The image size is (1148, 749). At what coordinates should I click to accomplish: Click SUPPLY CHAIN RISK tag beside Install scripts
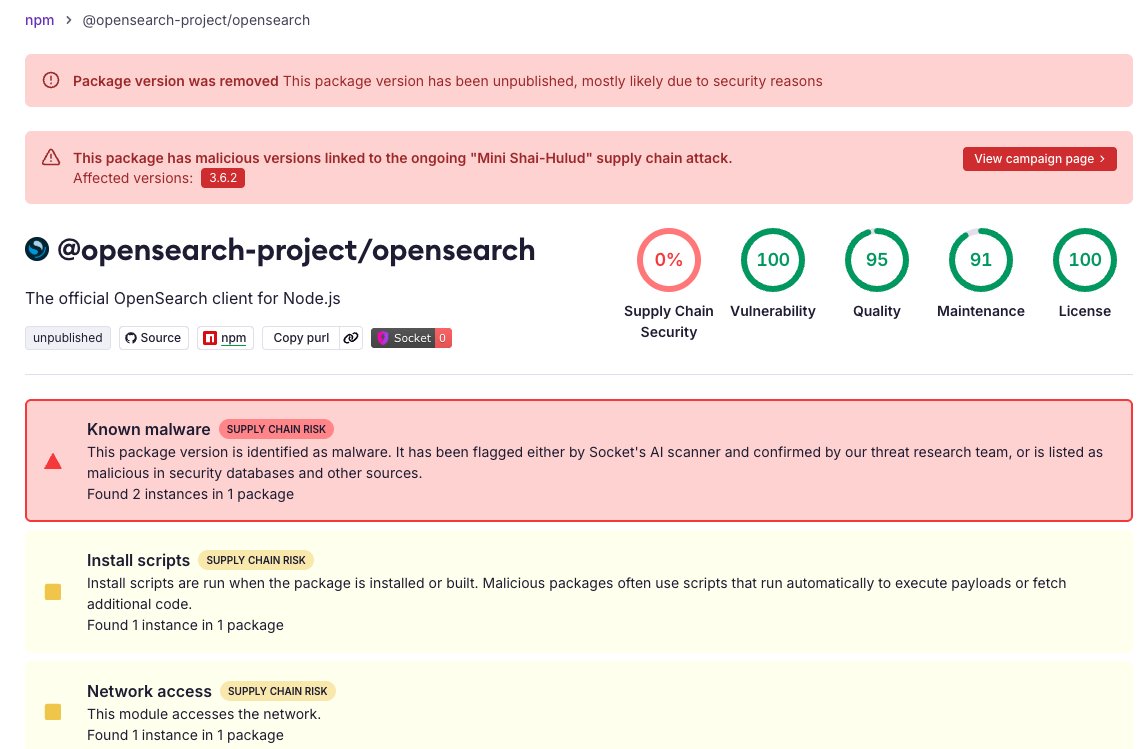(x=256, y=560)
